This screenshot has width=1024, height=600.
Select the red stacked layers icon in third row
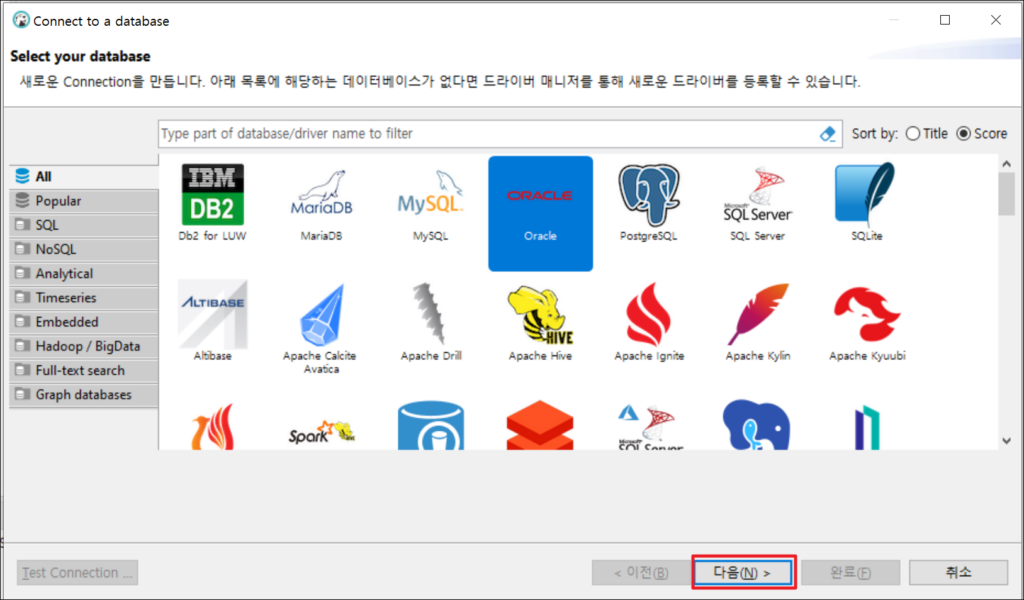[x=540, y=426]
